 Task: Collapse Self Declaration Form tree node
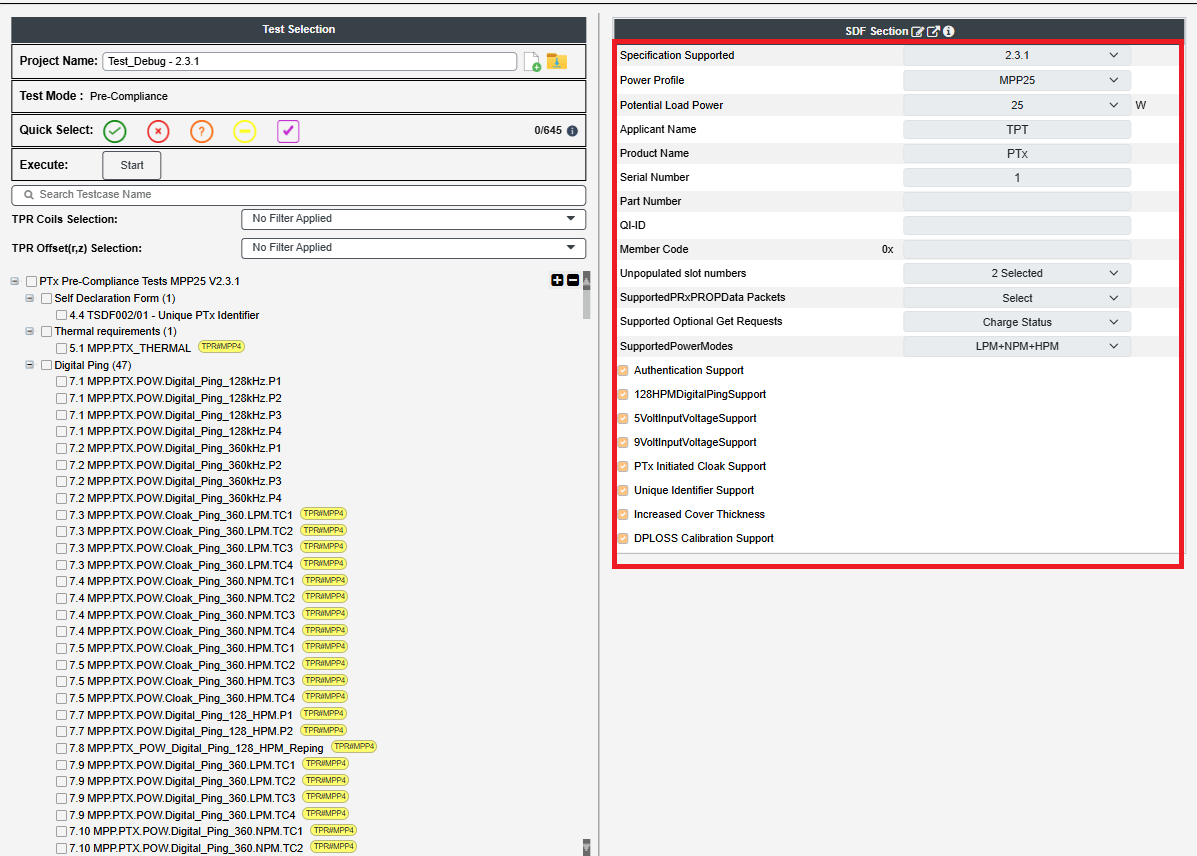[x=30, y=299]
